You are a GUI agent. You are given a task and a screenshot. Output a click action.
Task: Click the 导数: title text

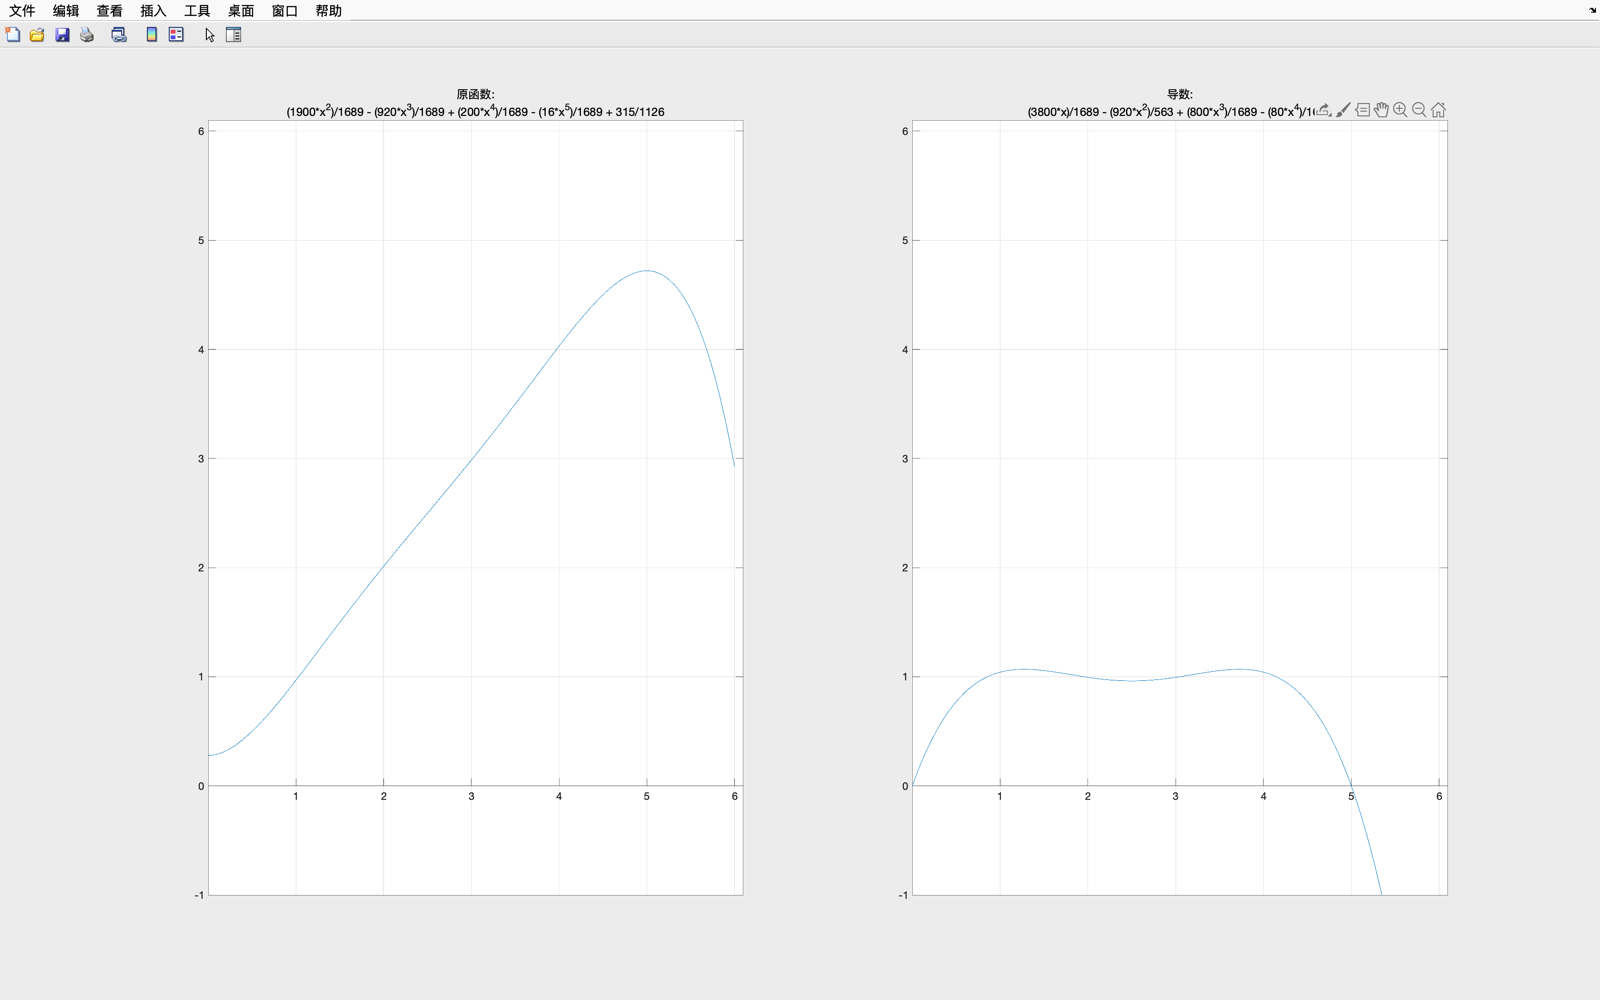(1180, 94)
